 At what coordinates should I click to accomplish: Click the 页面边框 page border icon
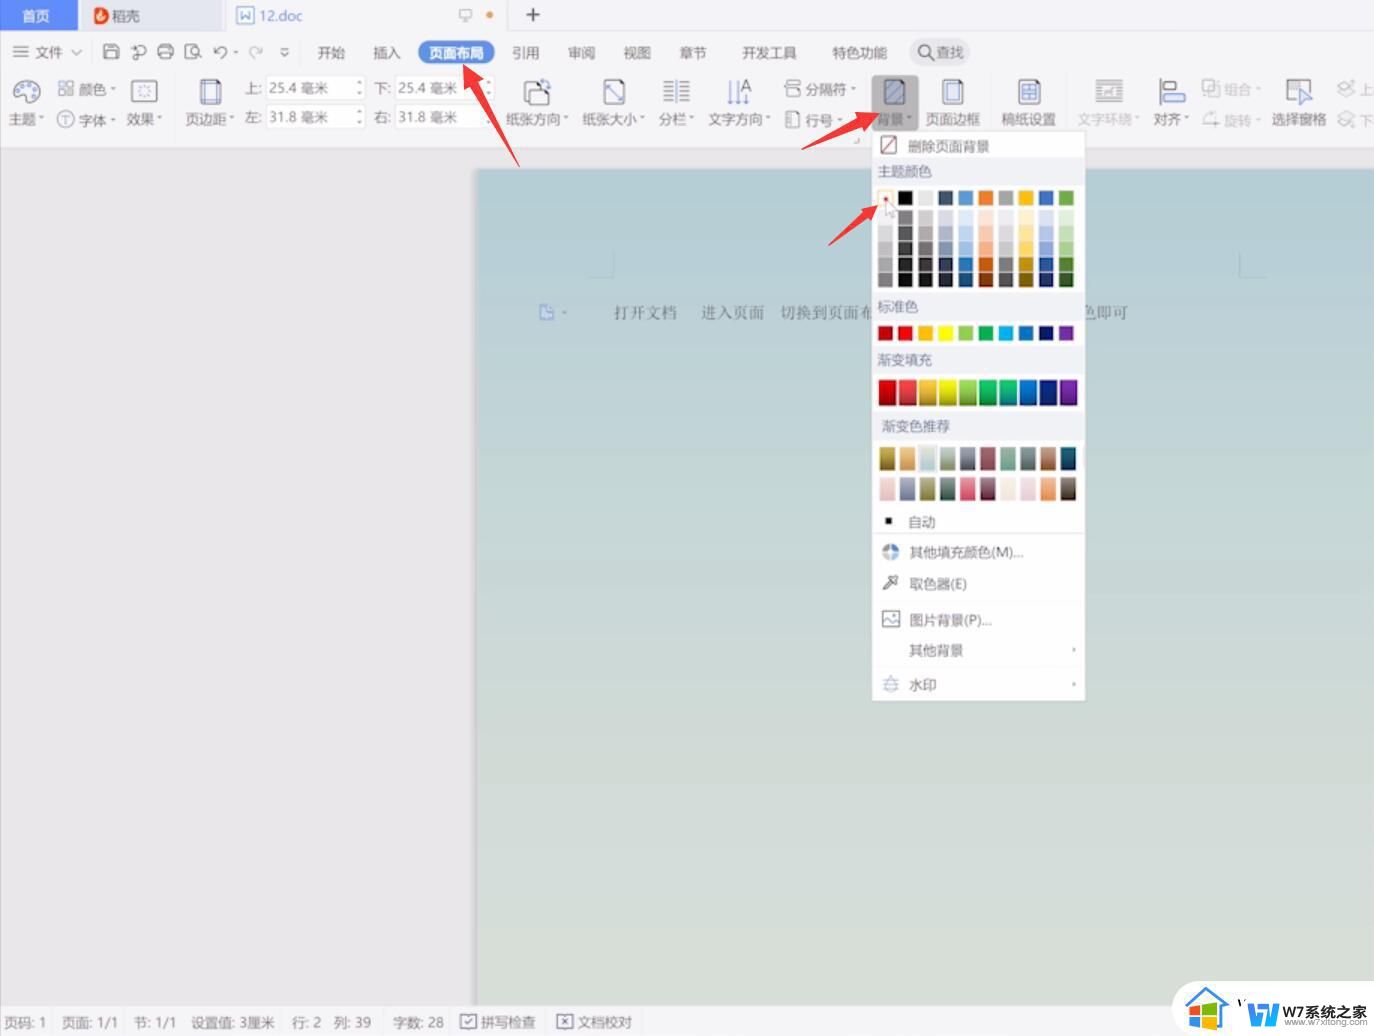point(953,92)
